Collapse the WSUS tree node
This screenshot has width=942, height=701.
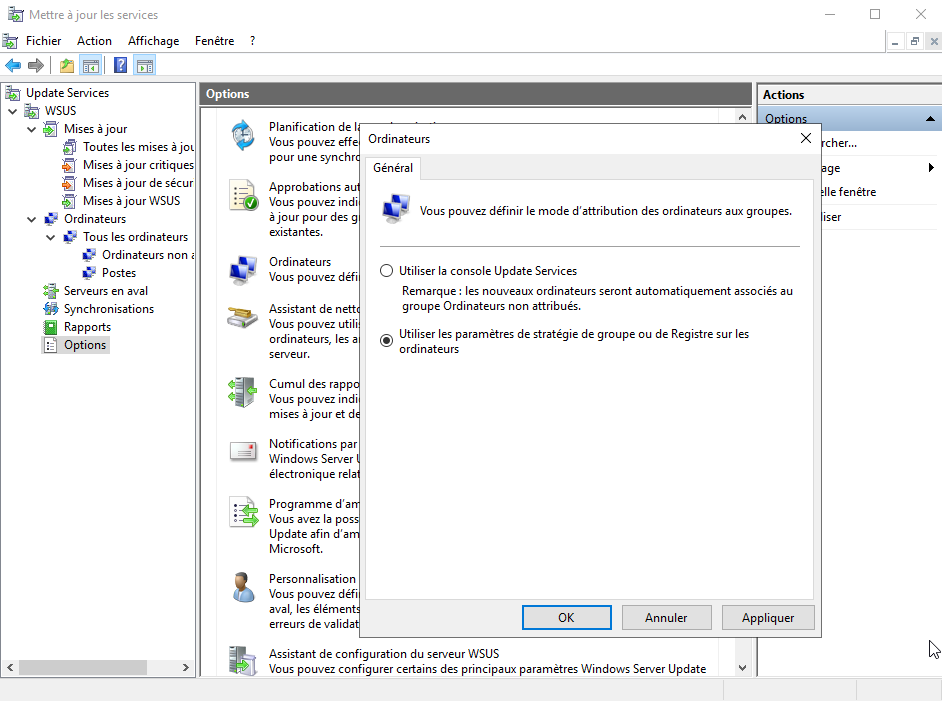click(13, 111)
